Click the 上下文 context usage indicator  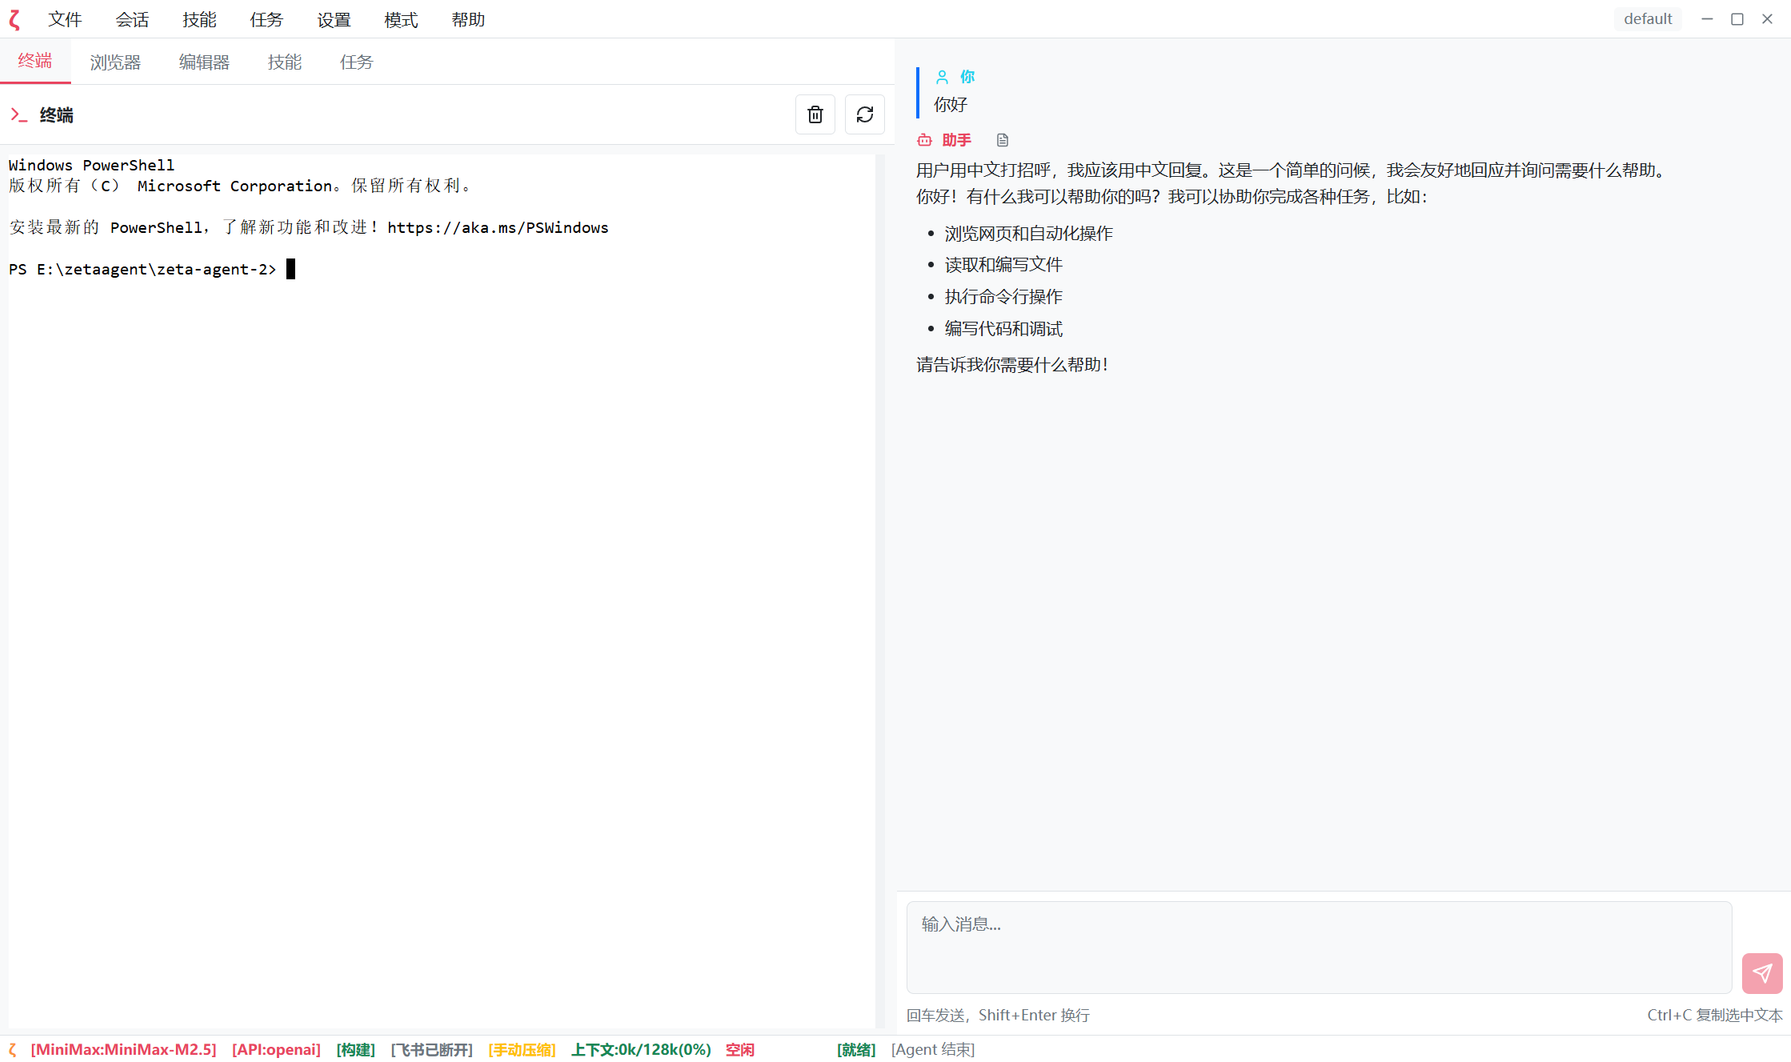(641, 1050)
